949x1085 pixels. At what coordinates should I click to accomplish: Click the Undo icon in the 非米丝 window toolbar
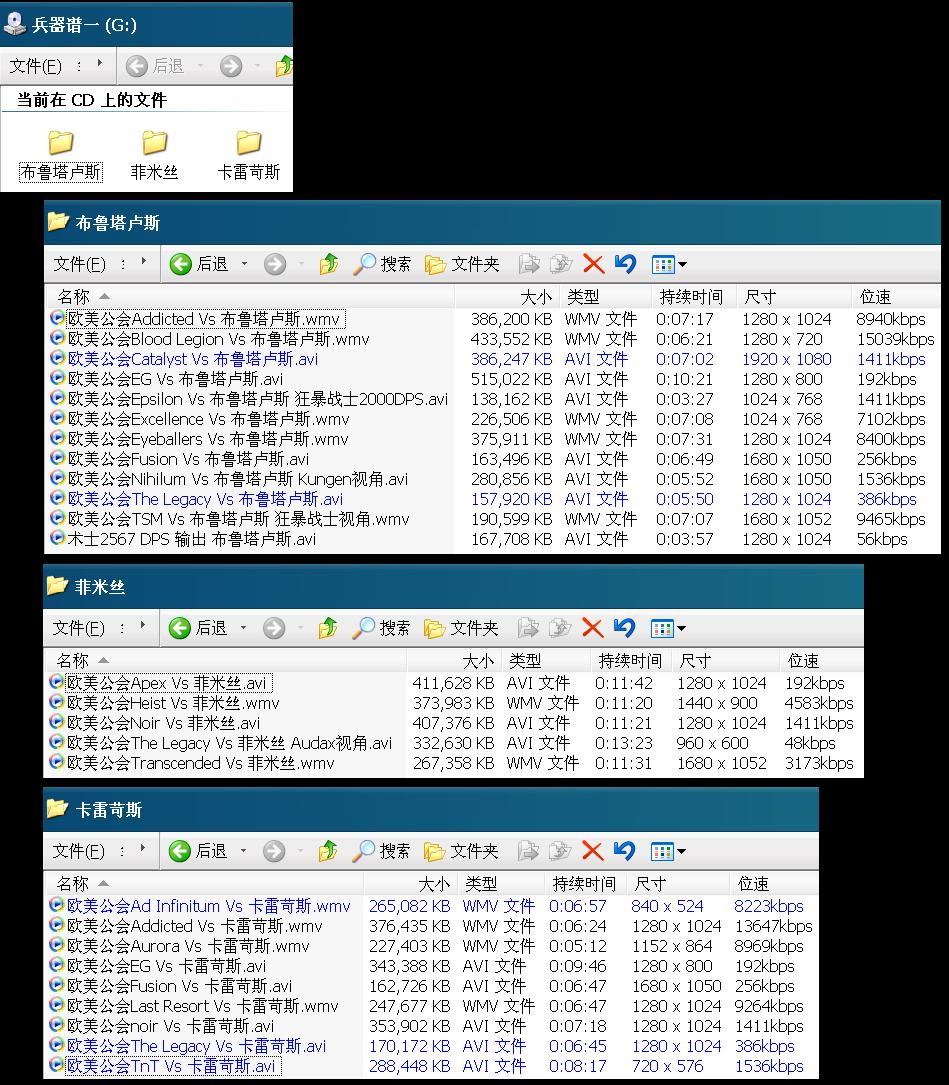click(x=624, y=628)
